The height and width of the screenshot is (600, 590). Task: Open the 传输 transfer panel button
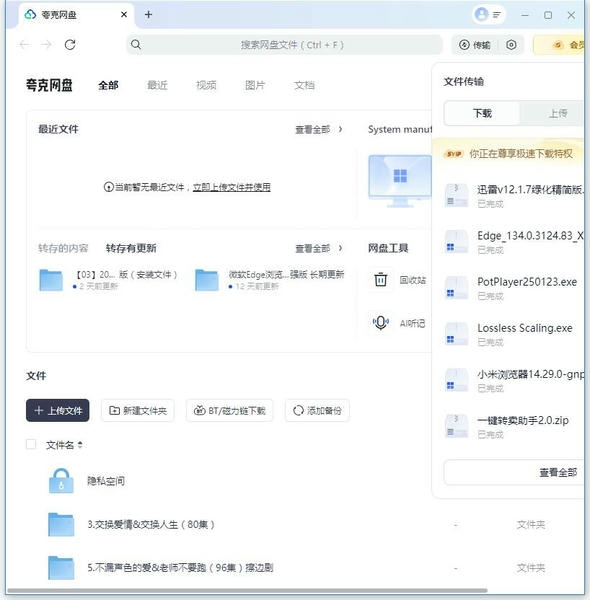click(x=474, y=45)
